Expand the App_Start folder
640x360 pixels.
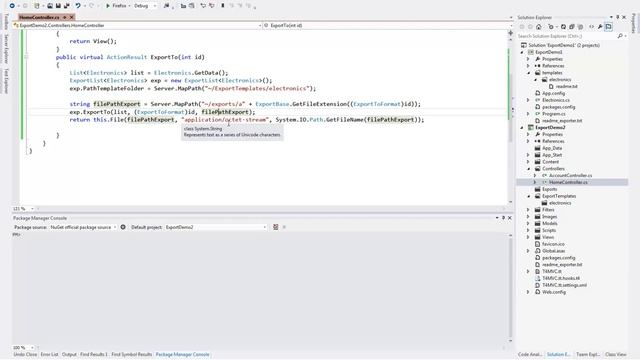point(529,155)
